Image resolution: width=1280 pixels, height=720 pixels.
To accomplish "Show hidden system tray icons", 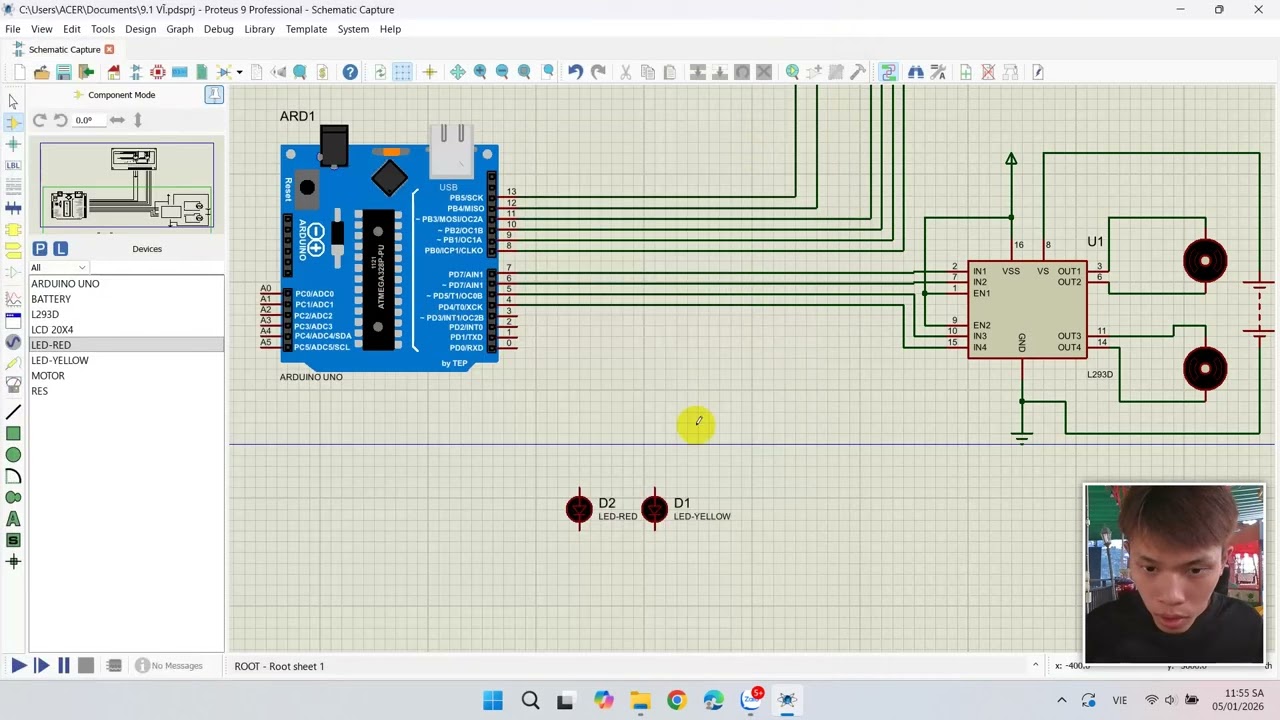I will pyautogui.click(x=1062, y=700).
